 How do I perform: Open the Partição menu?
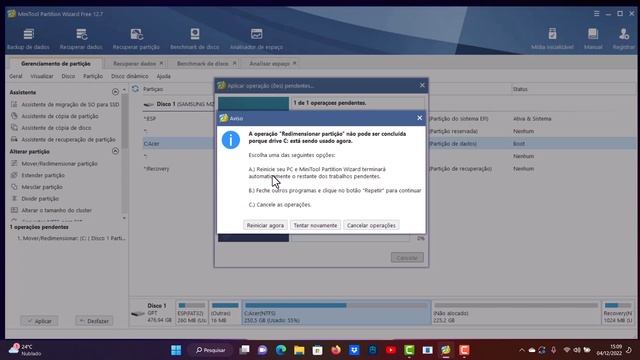pyautogui.click(x=93, y=76)
